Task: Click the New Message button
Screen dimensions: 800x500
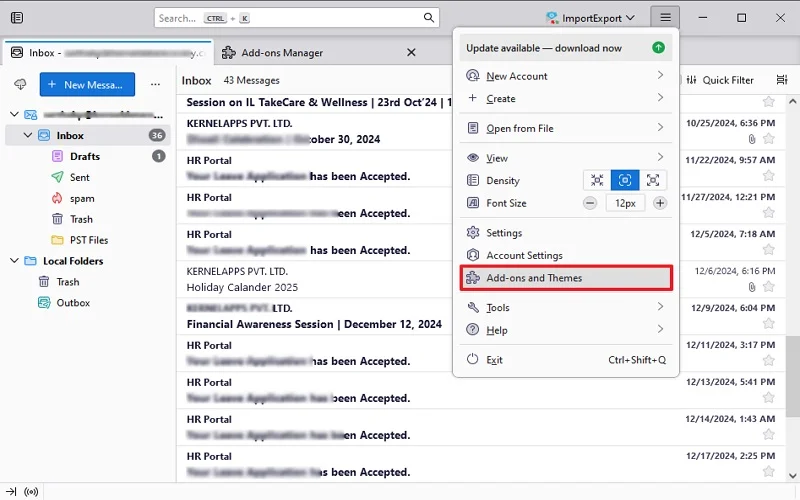Action: coord(87,84)
